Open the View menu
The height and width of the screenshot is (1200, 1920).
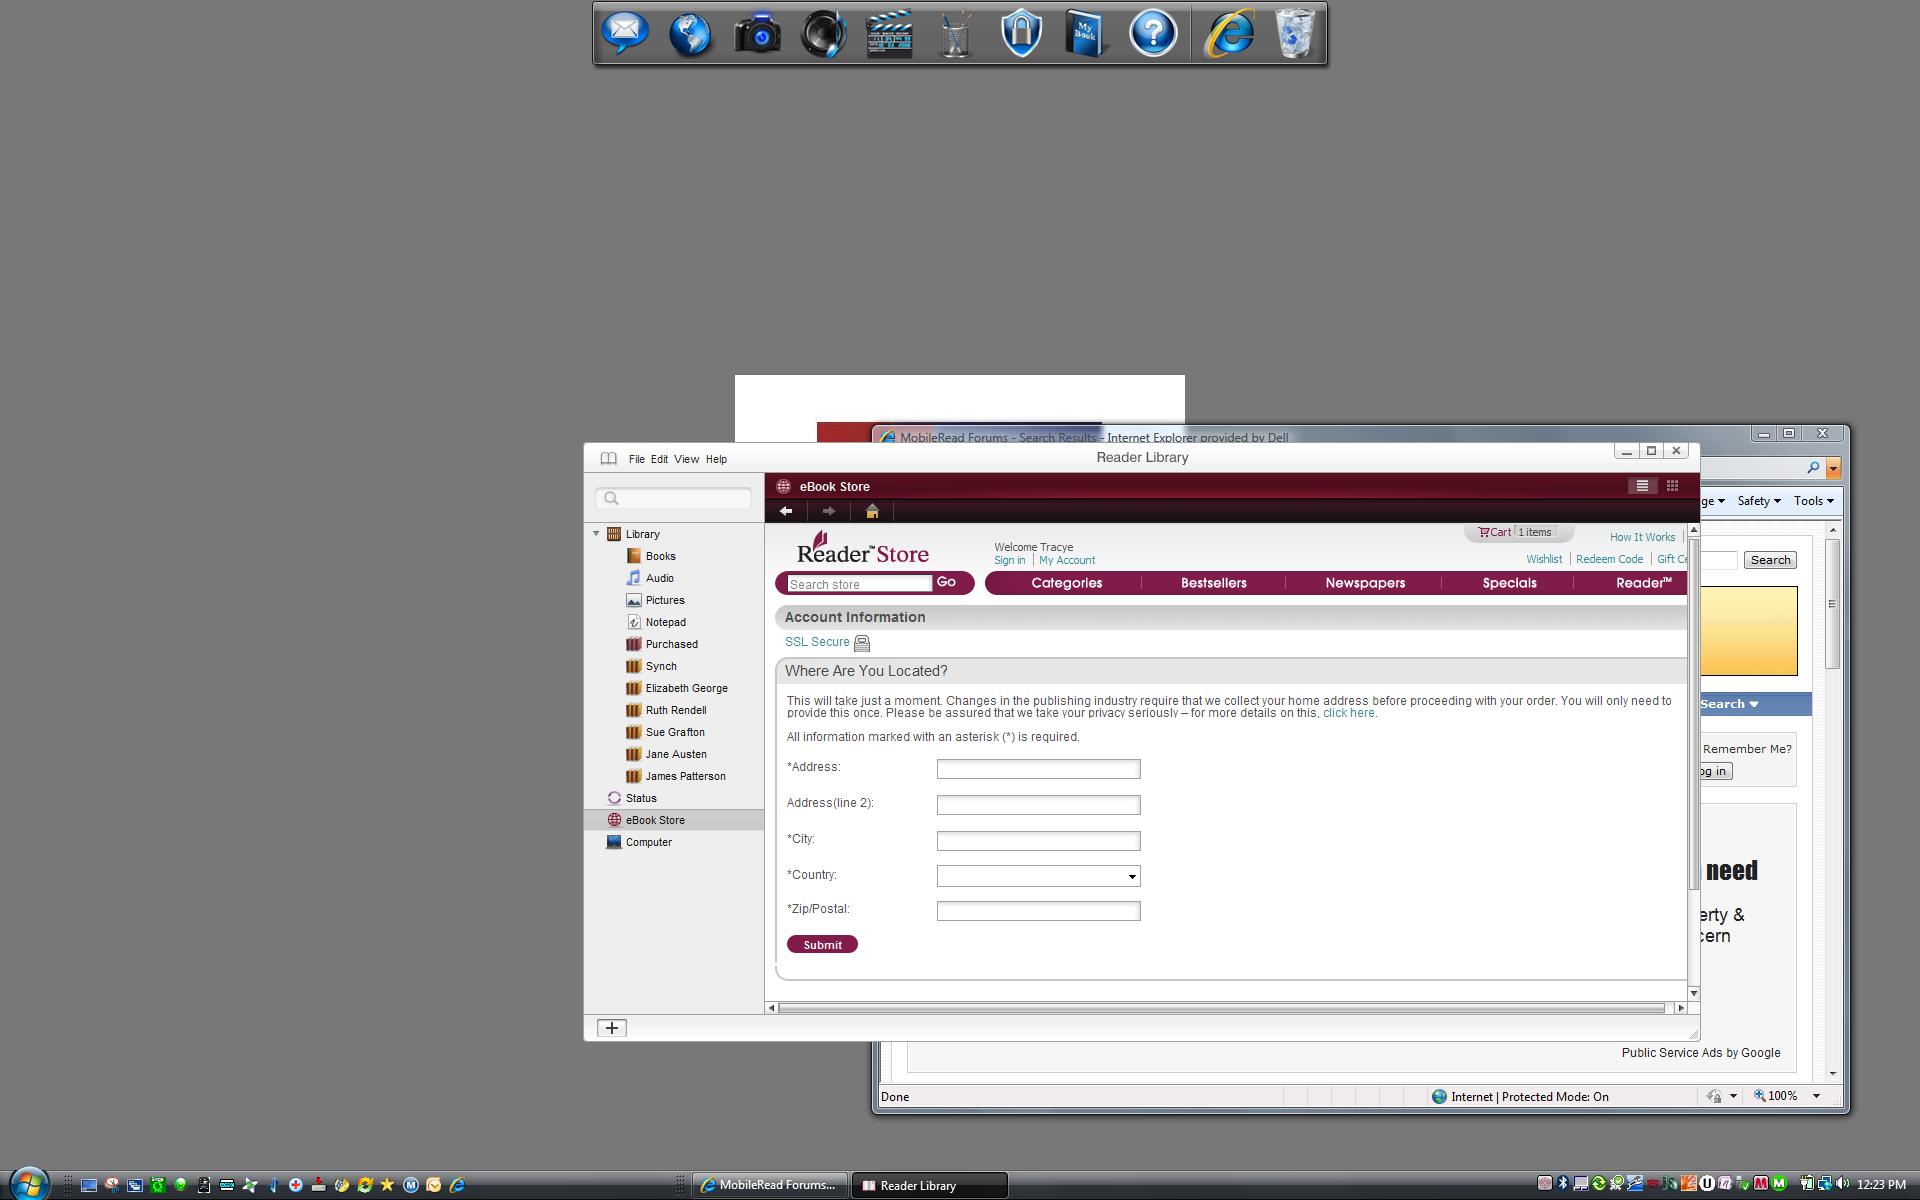(x=686, y=459)
